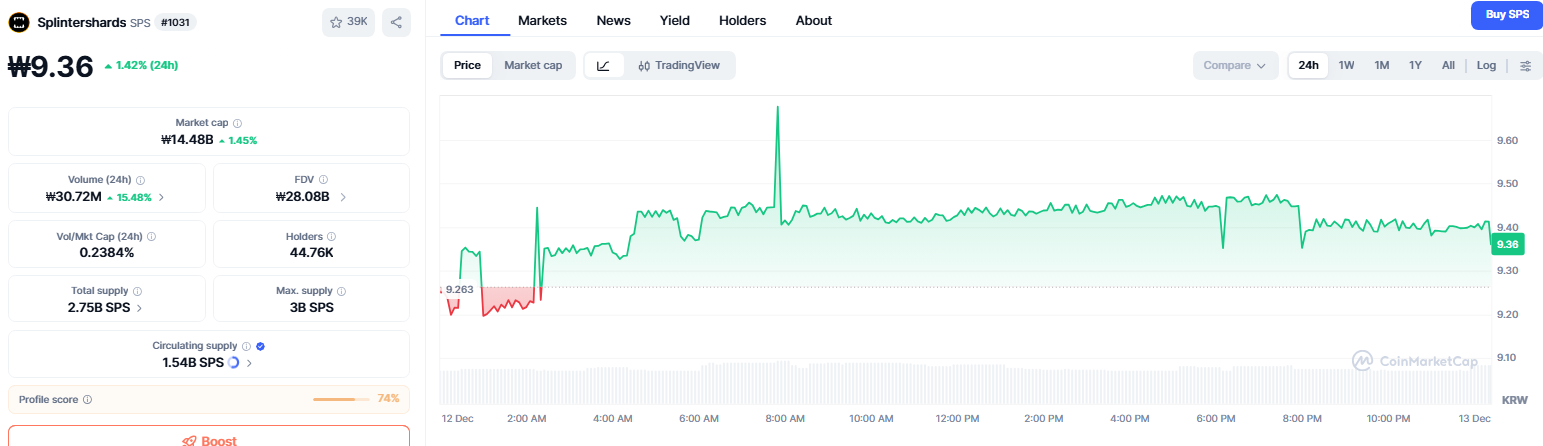The height and width of the screenshot is (446, 1543).
Task: Select the 1W time range
Action: click(x=1347, y=65)
